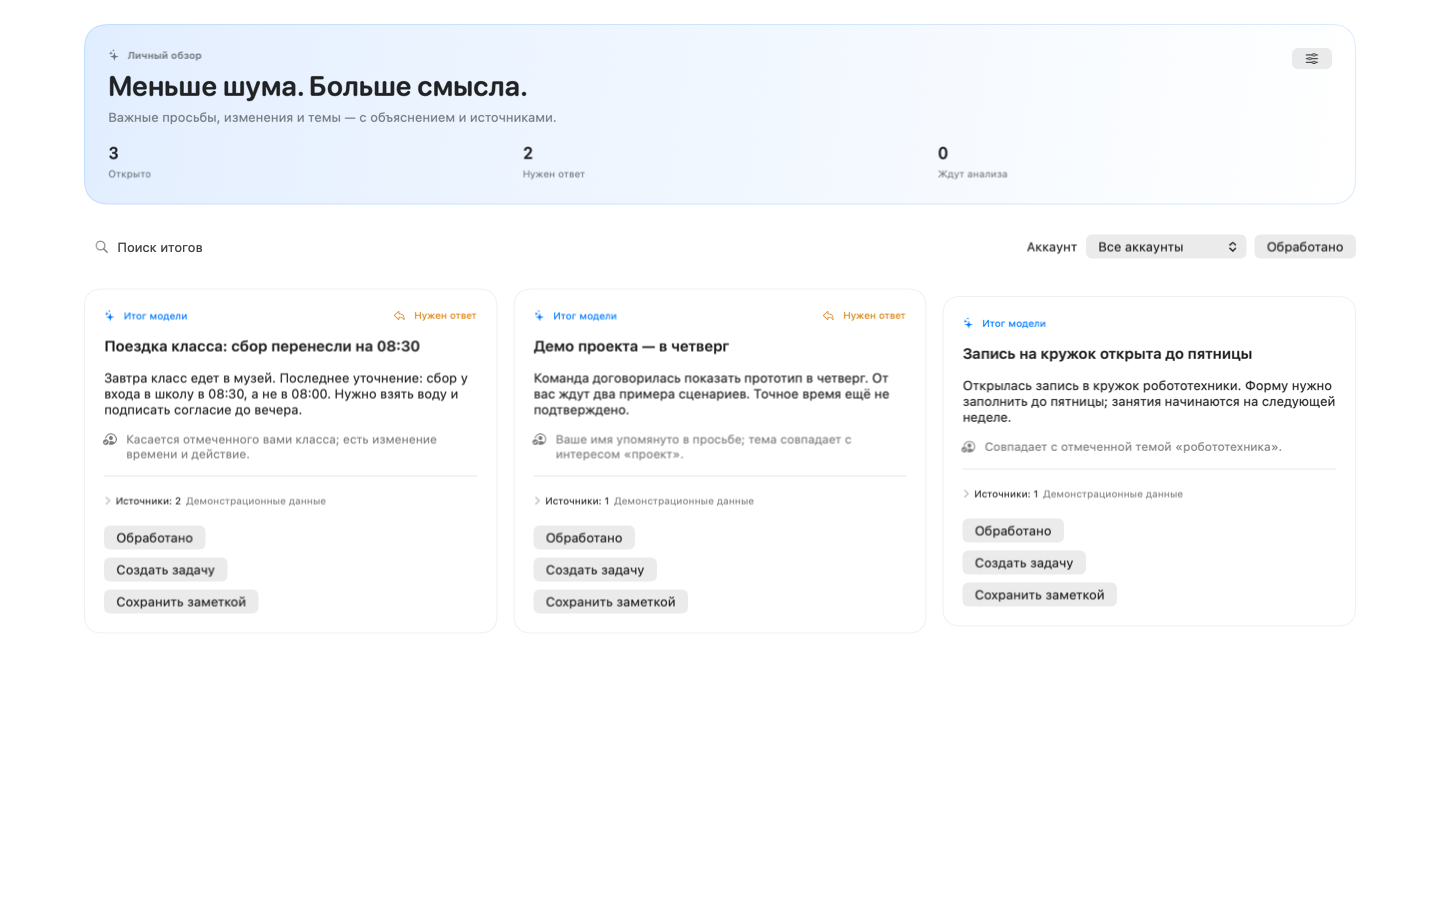
Task: Click the reply arrow icon on Демо проекта card
Action: (x=828, y=316)
